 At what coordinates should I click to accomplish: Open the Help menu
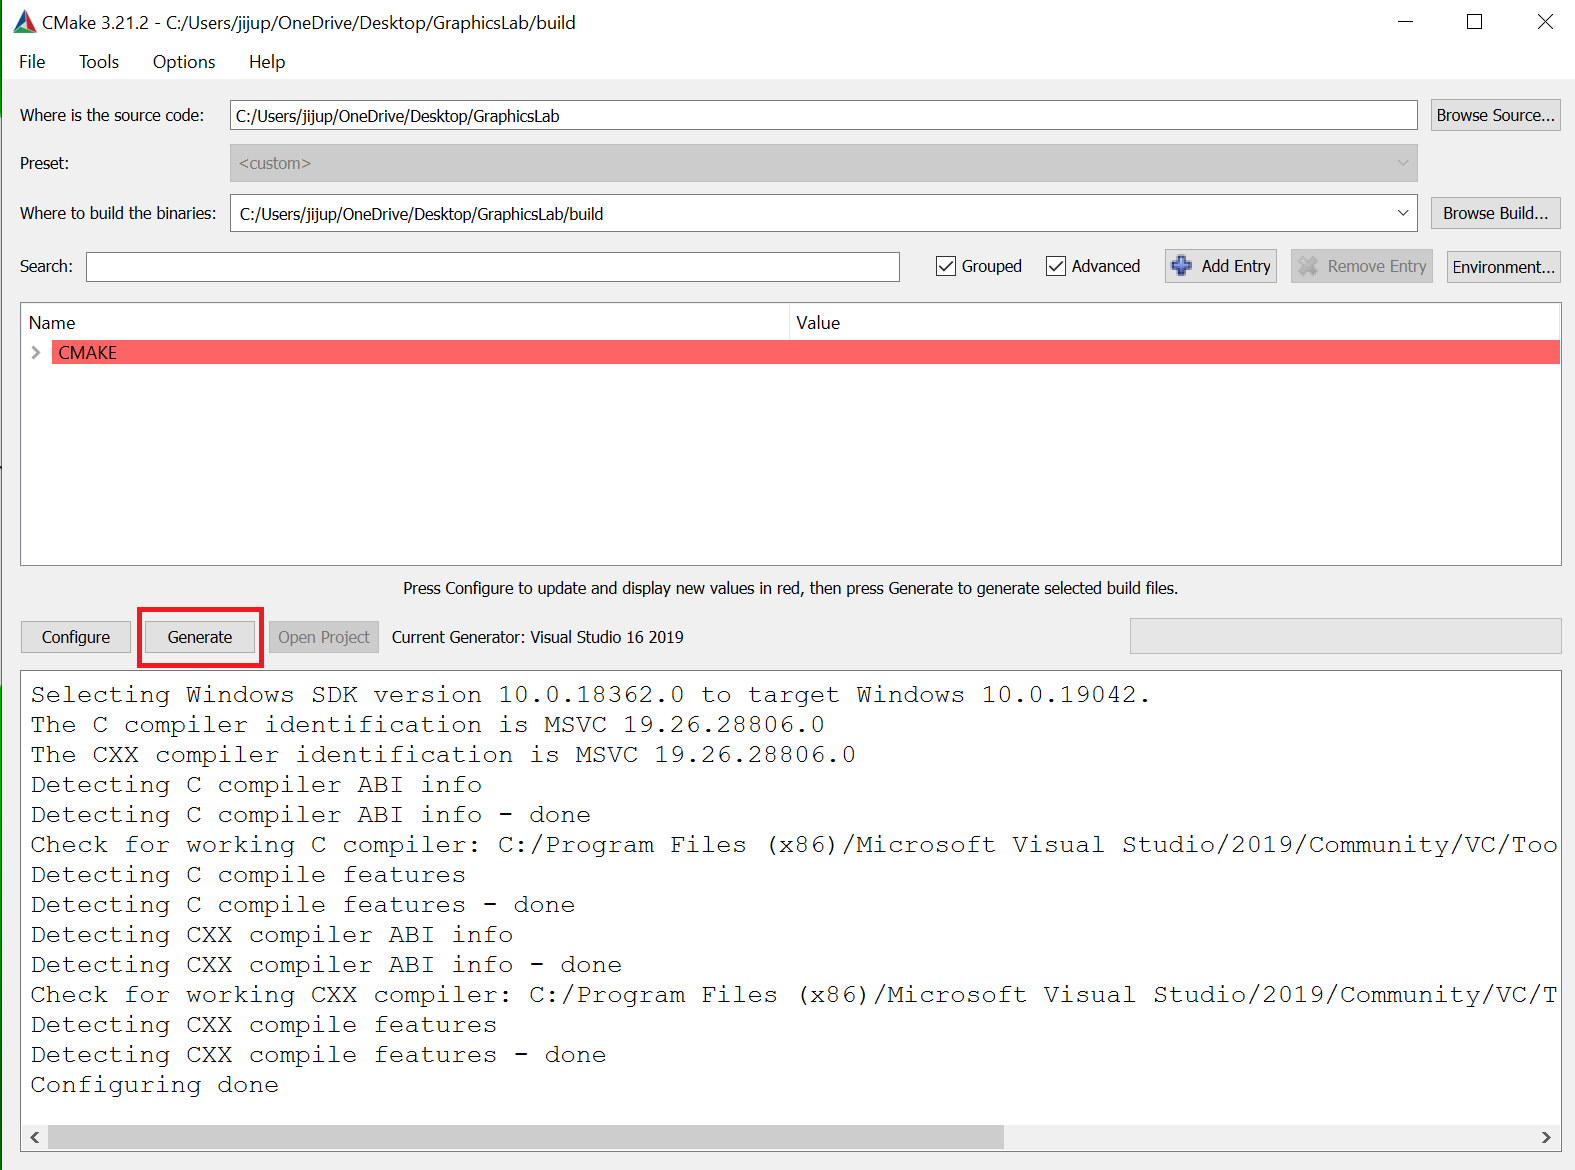click(267, 62)
